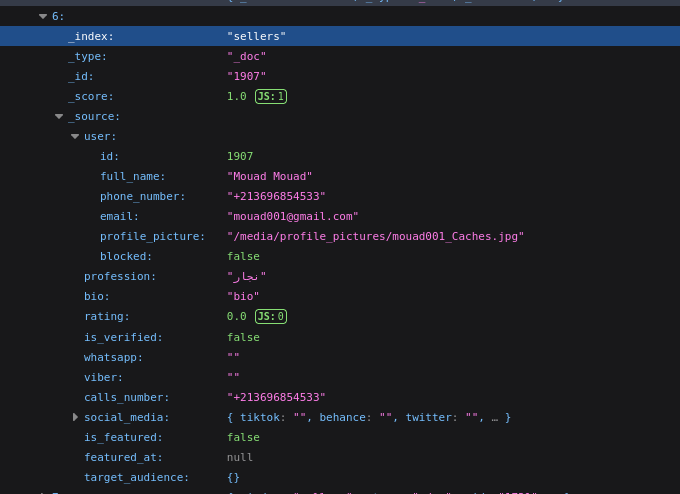
Task: Select the social_media key
Action: (127, 417)
